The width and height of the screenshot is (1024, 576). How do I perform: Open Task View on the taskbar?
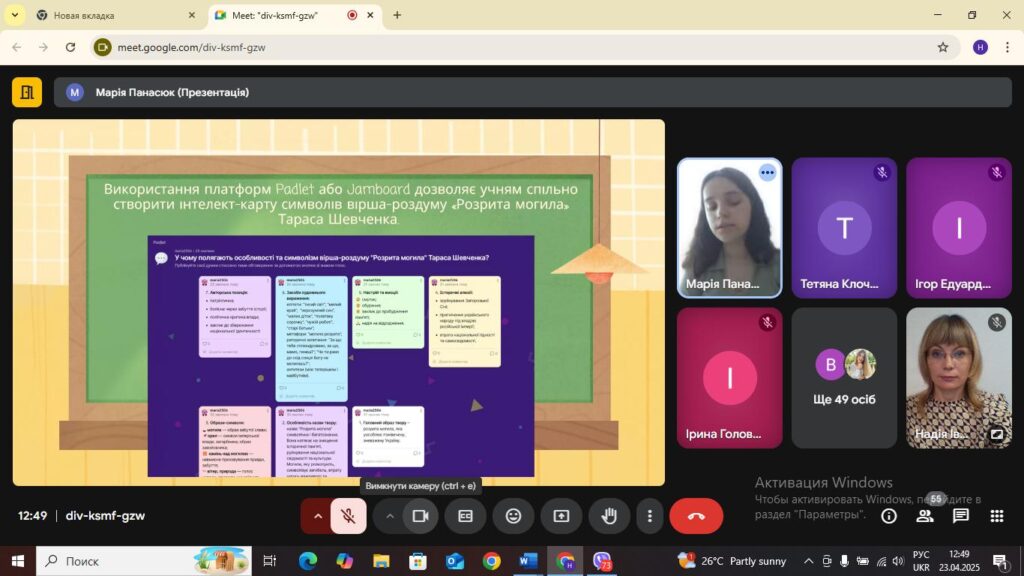coord(269,561)
